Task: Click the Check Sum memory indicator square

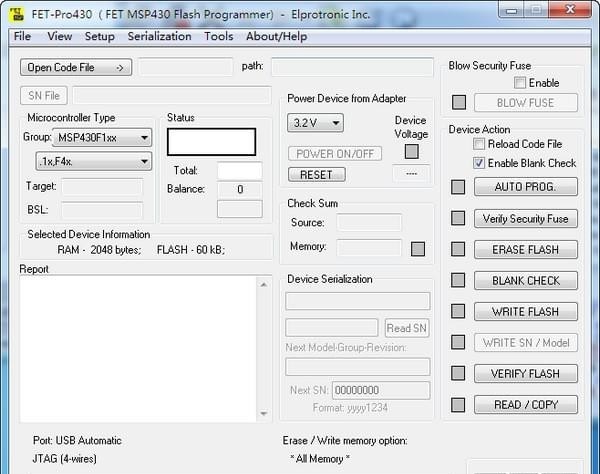Action: [417, 249]
